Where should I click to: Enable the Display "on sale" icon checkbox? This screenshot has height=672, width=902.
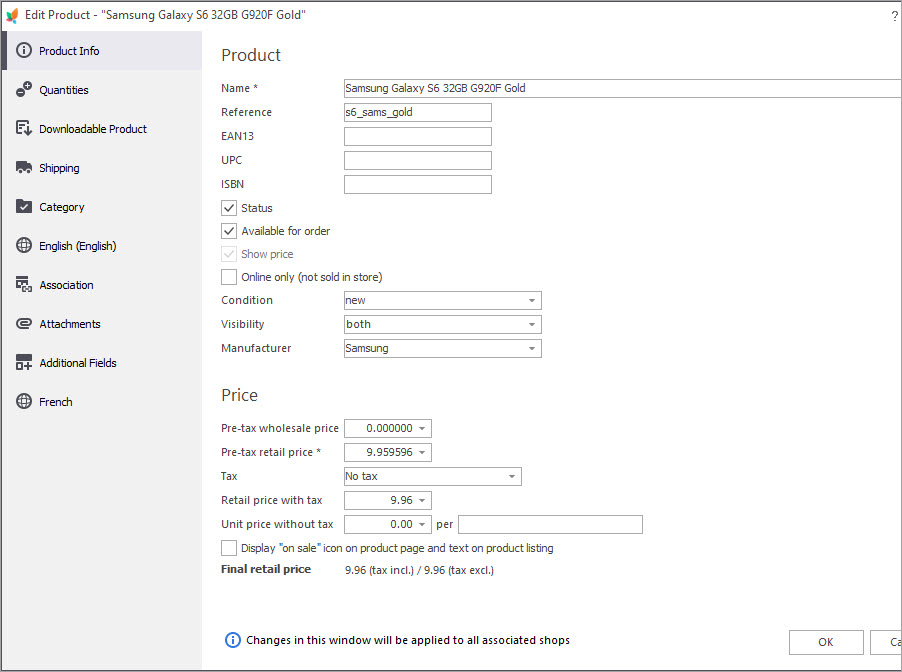point(229,548)
